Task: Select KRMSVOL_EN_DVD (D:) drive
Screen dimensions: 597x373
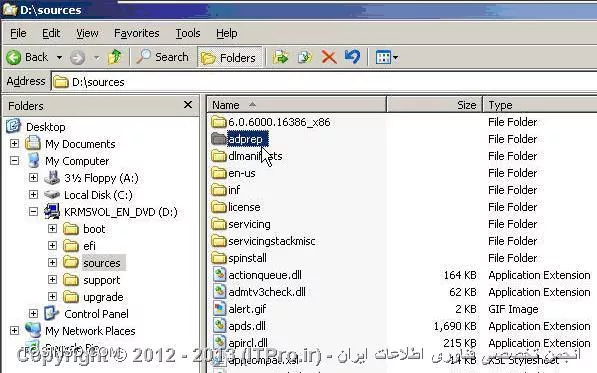Action: click(x=121, y=212)
